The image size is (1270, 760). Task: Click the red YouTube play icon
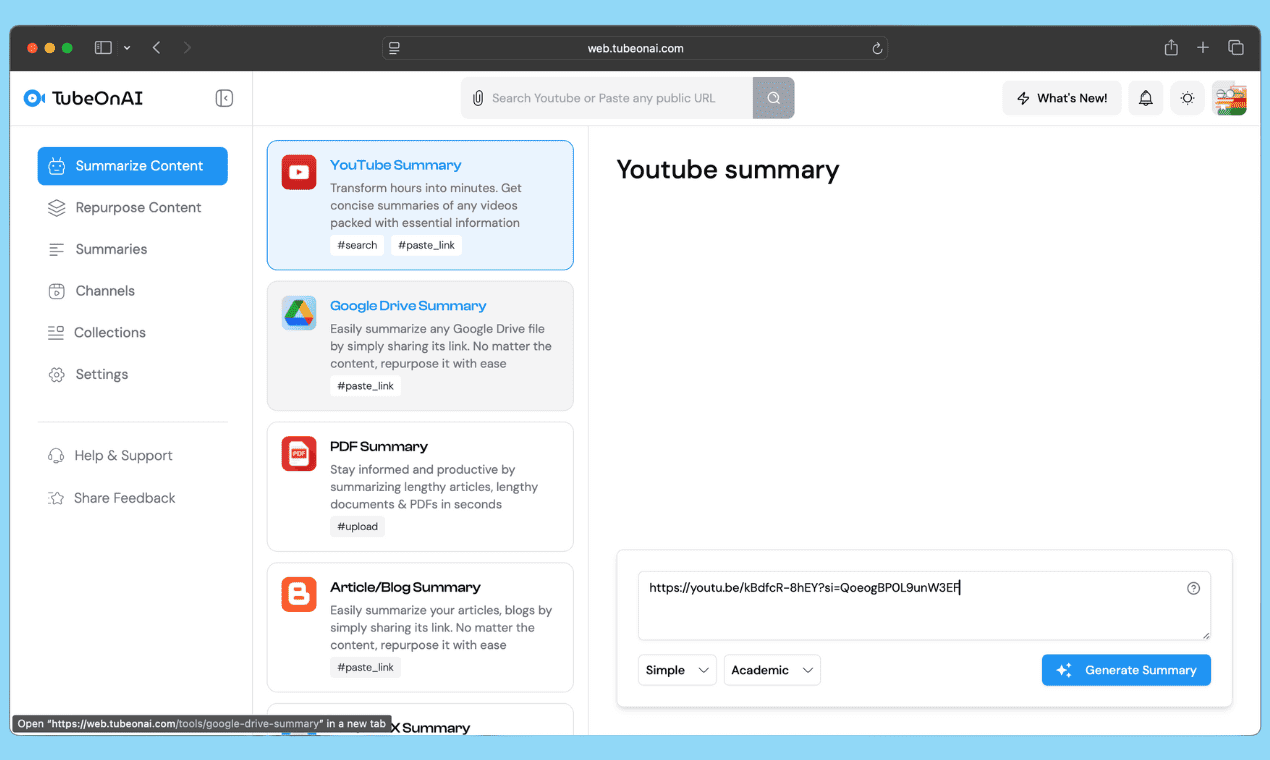point(299,172)
